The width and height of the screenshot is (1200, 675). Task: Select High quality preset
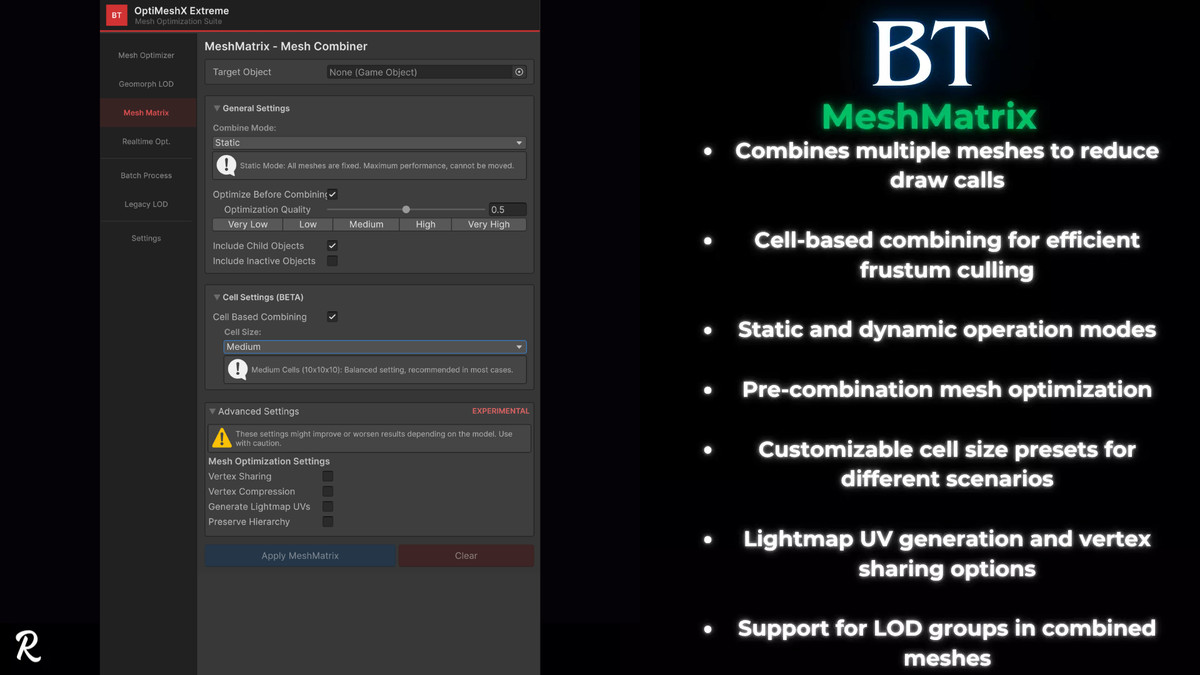[426, 225]
